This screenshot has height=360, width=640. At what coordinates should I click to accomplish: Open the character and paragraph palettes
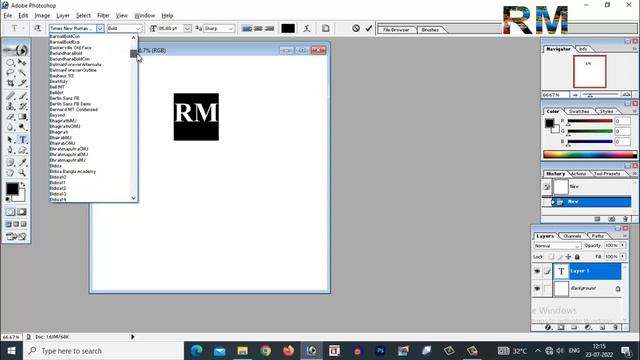coord(325,28)
